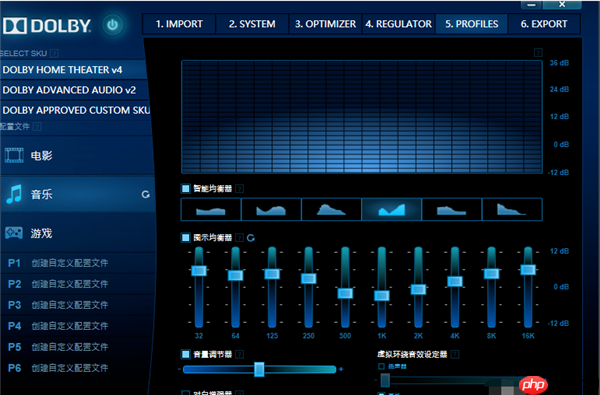Open help for 智能均衡器
The height and width of the screenshot is (395, 600).
240,189
